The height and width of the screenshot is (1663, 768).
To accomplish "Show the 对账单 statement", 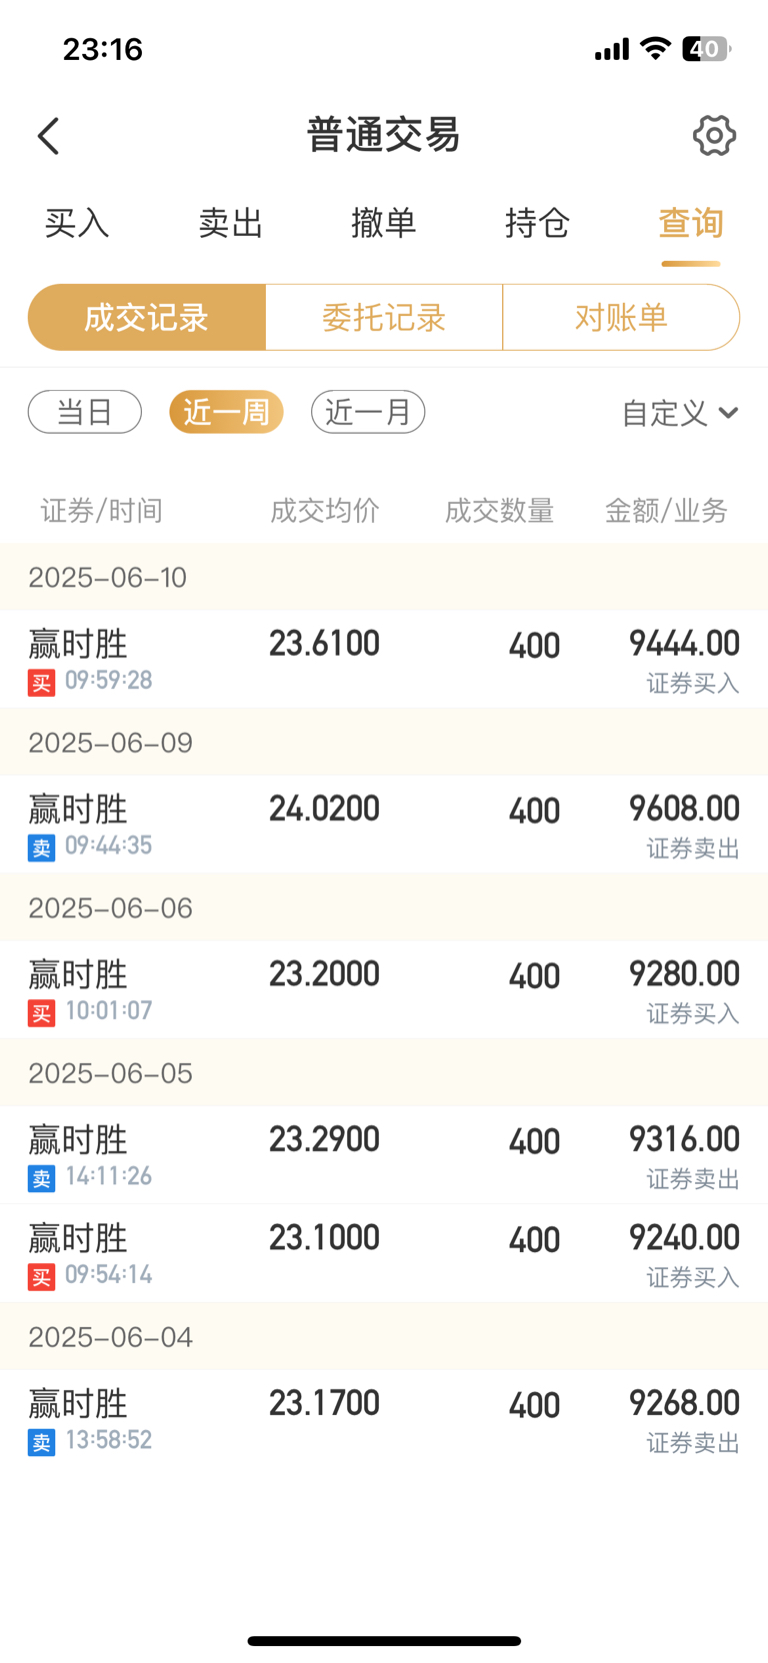I will 621,318.
